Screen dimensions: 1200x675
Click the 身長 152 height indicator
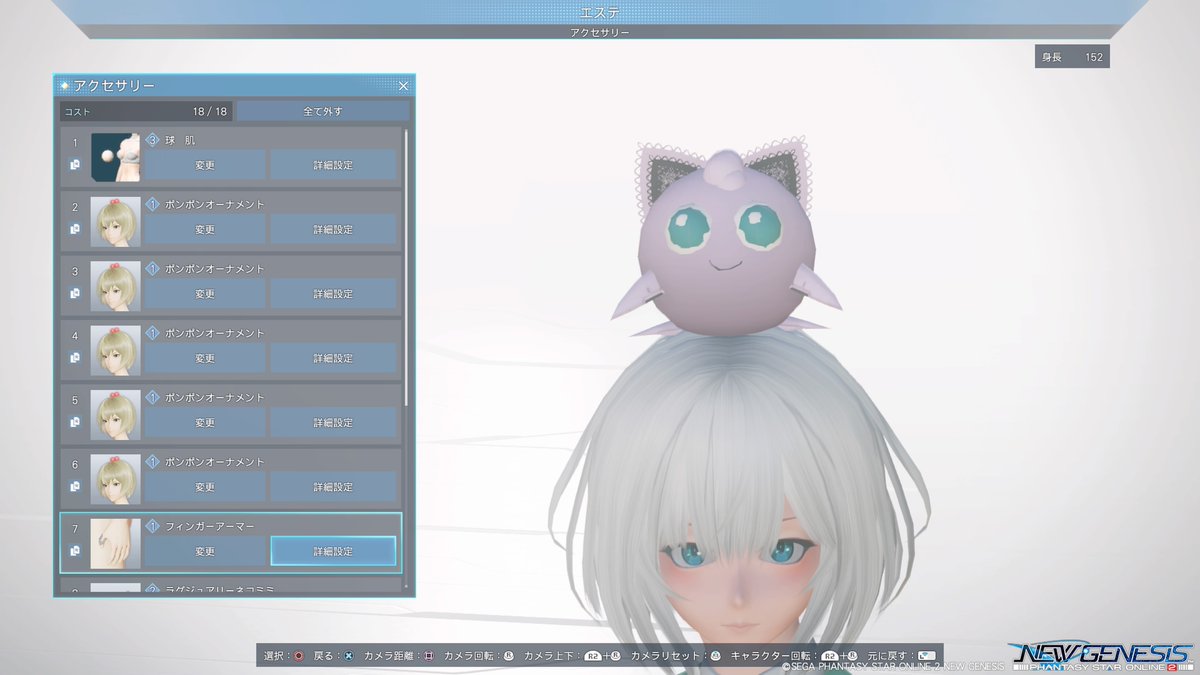(1072, 57)
